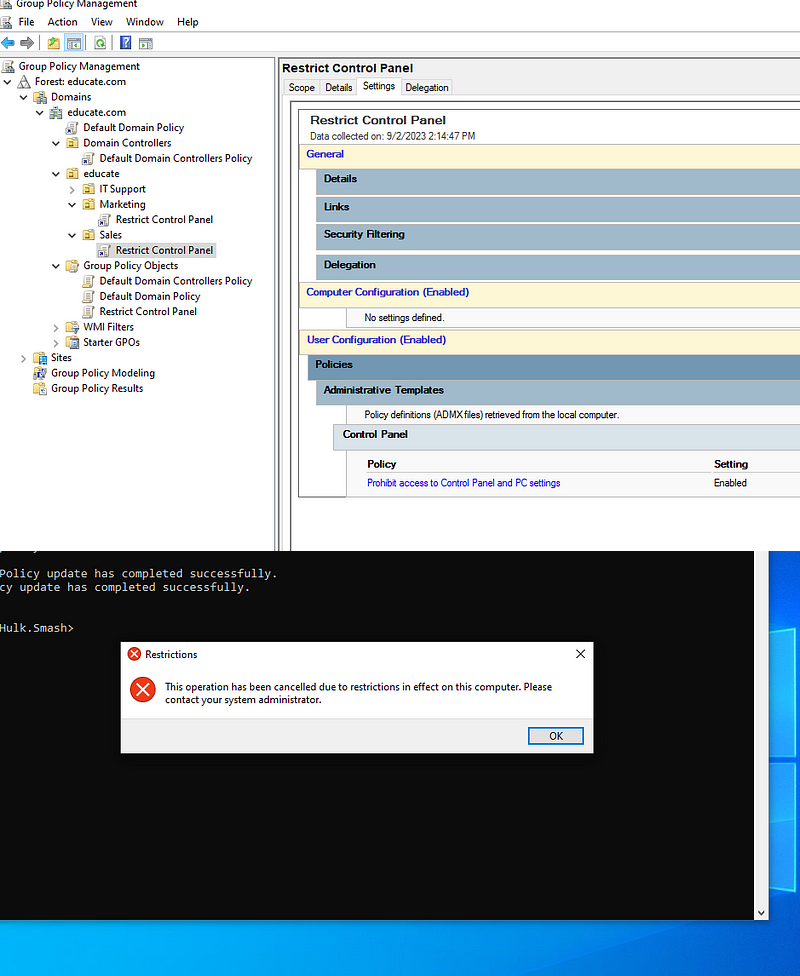Open the Action menu
Screen dimensions: 800x976
point(62,21)
